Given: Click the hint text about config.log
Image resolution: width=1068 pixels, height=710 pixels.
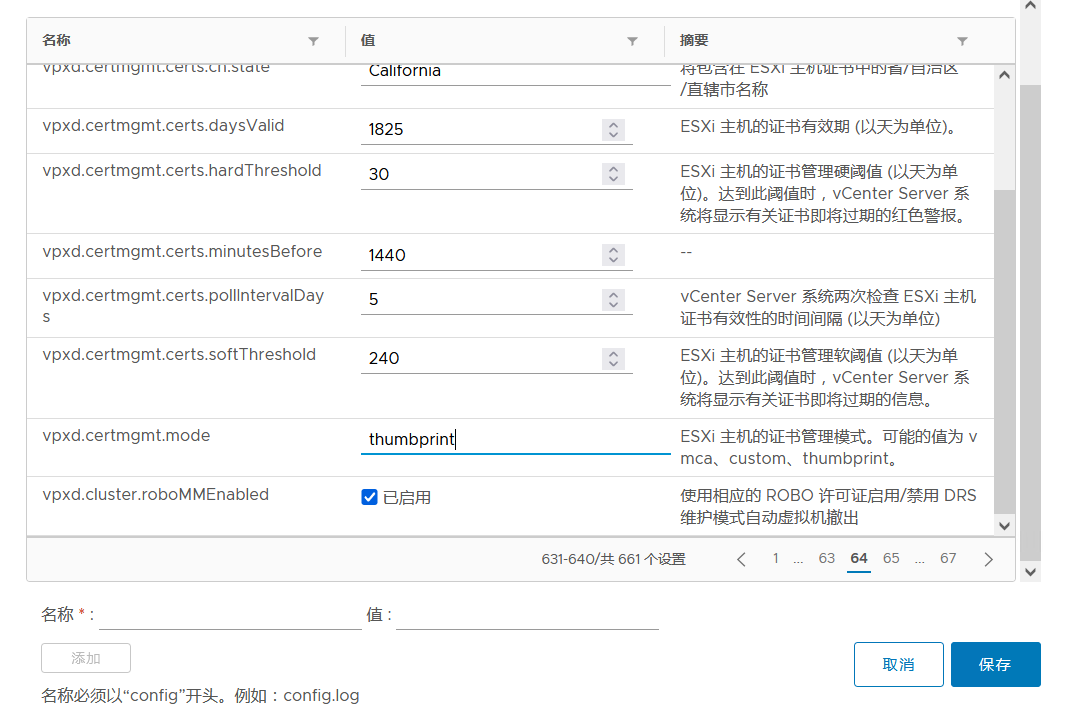Looking at the screenshot, I should [200, 696].
